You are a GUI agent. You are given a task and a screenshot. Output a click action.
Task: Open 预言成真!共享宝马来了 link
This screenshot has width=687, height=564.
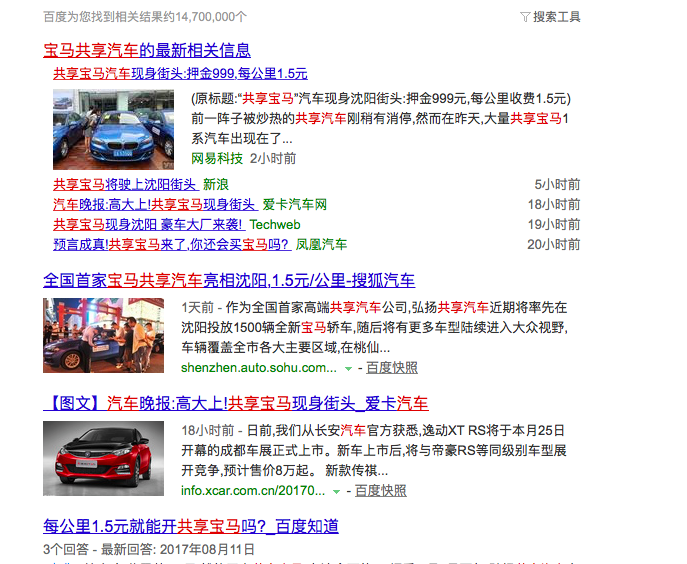(172, 245)
